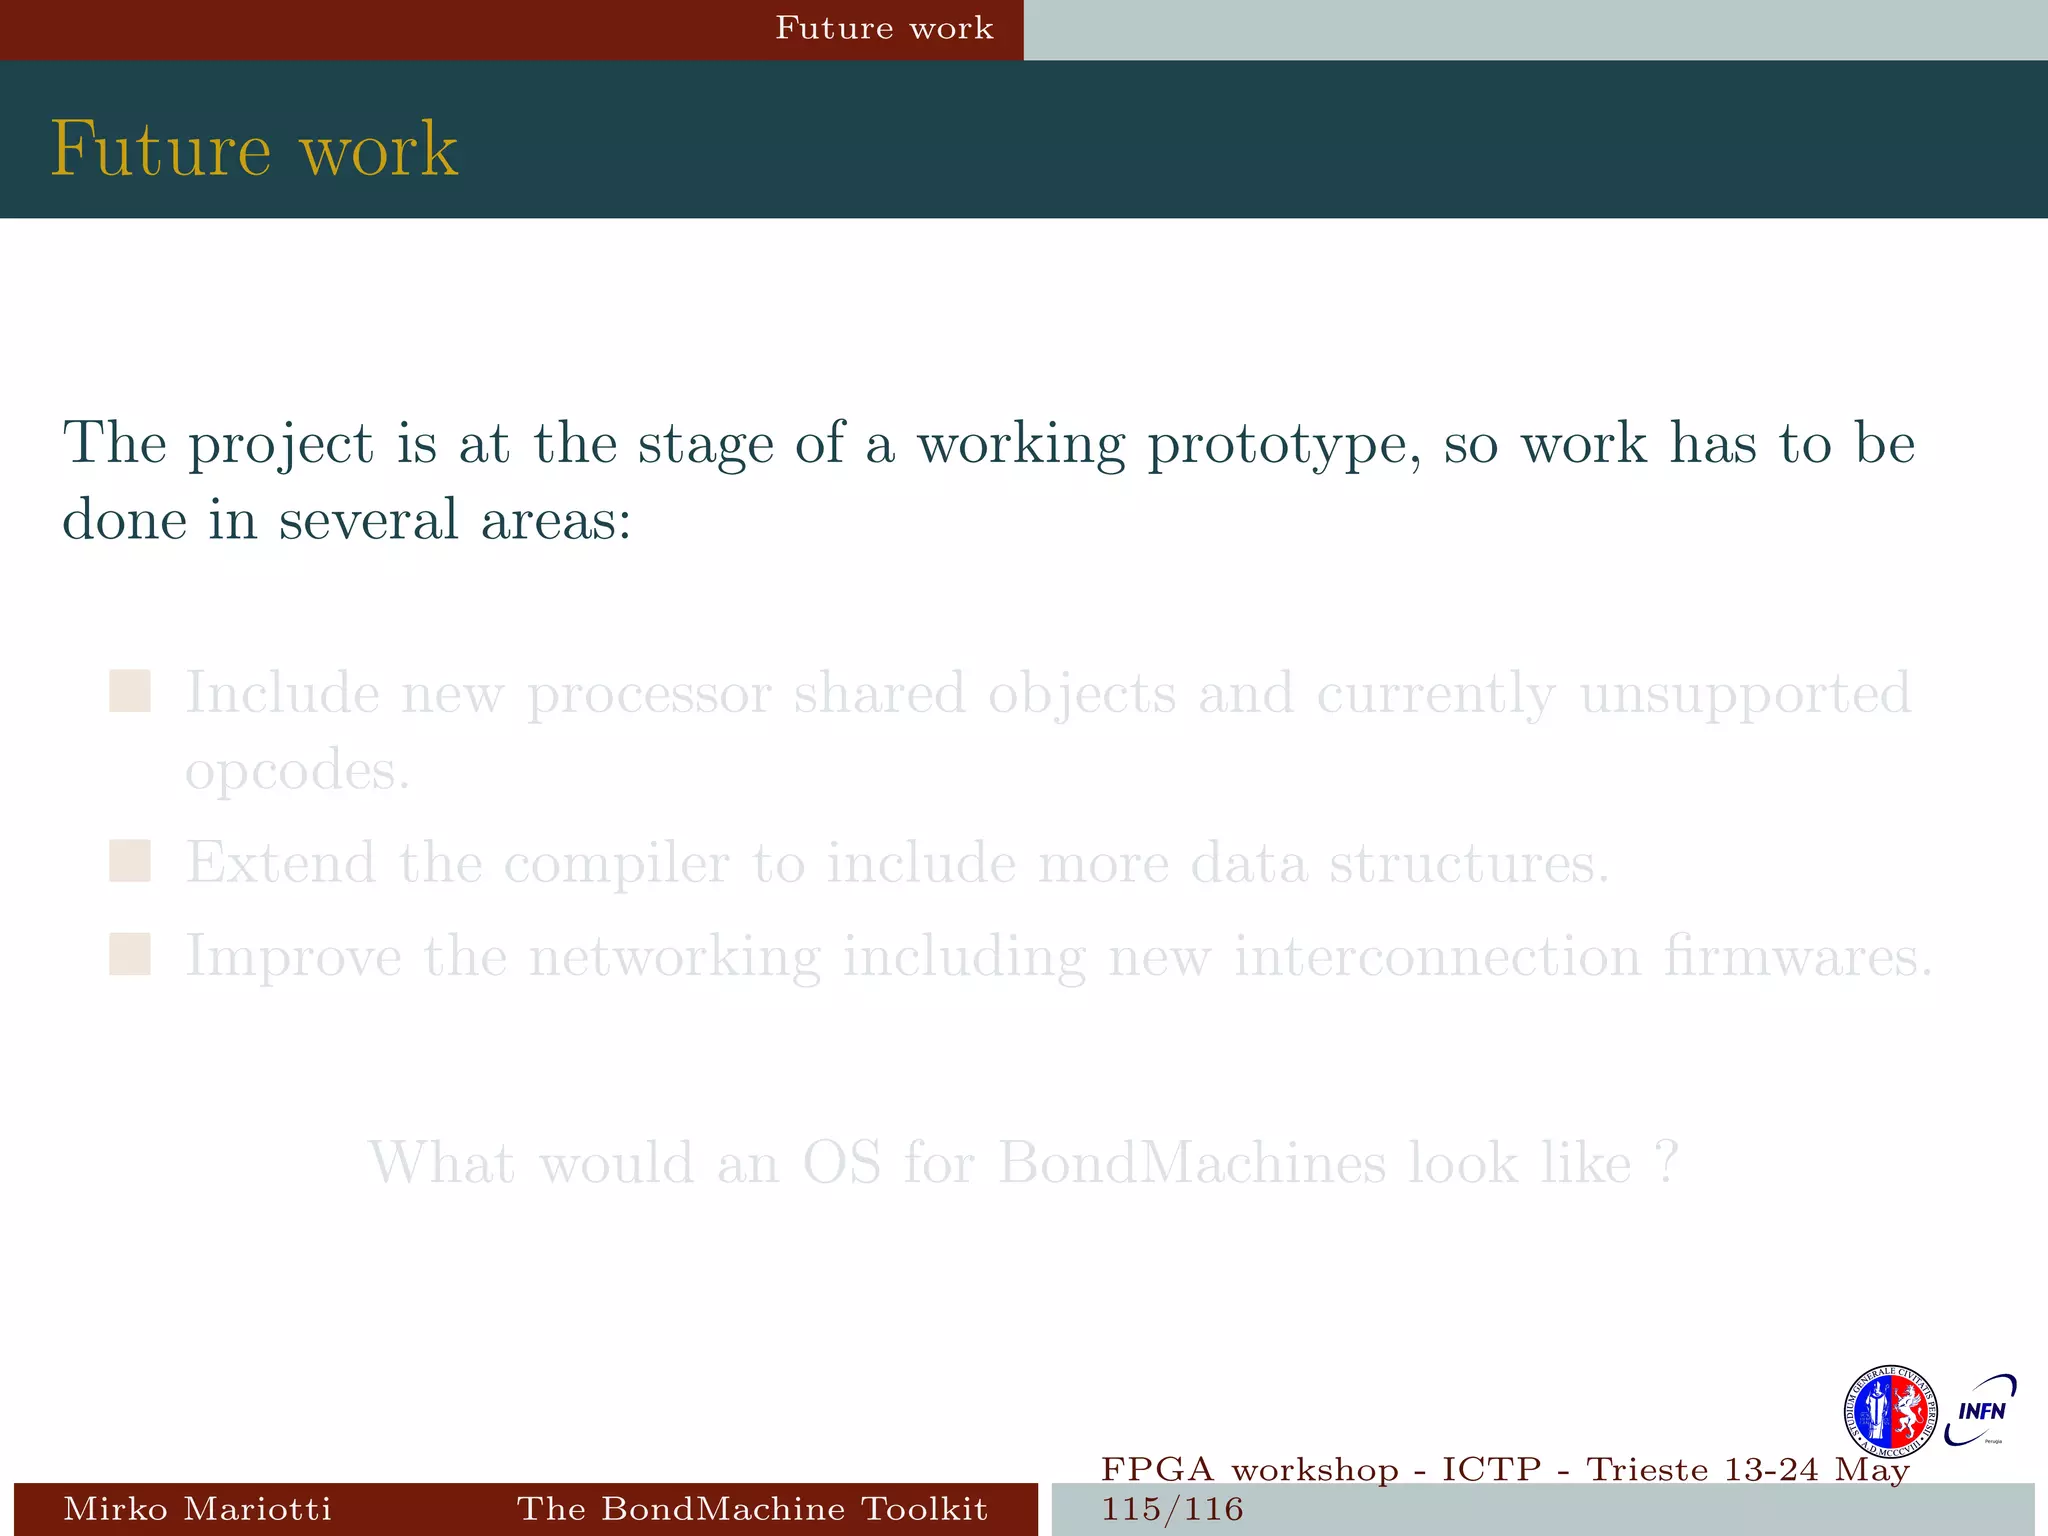Click 'Improve the networking including new interconnection firmwares.'

[1059, 956]
